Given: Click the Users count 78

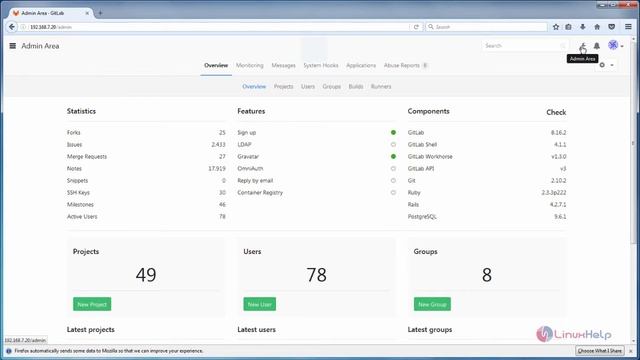Looking at the screenshot, I should pos(316,275).
